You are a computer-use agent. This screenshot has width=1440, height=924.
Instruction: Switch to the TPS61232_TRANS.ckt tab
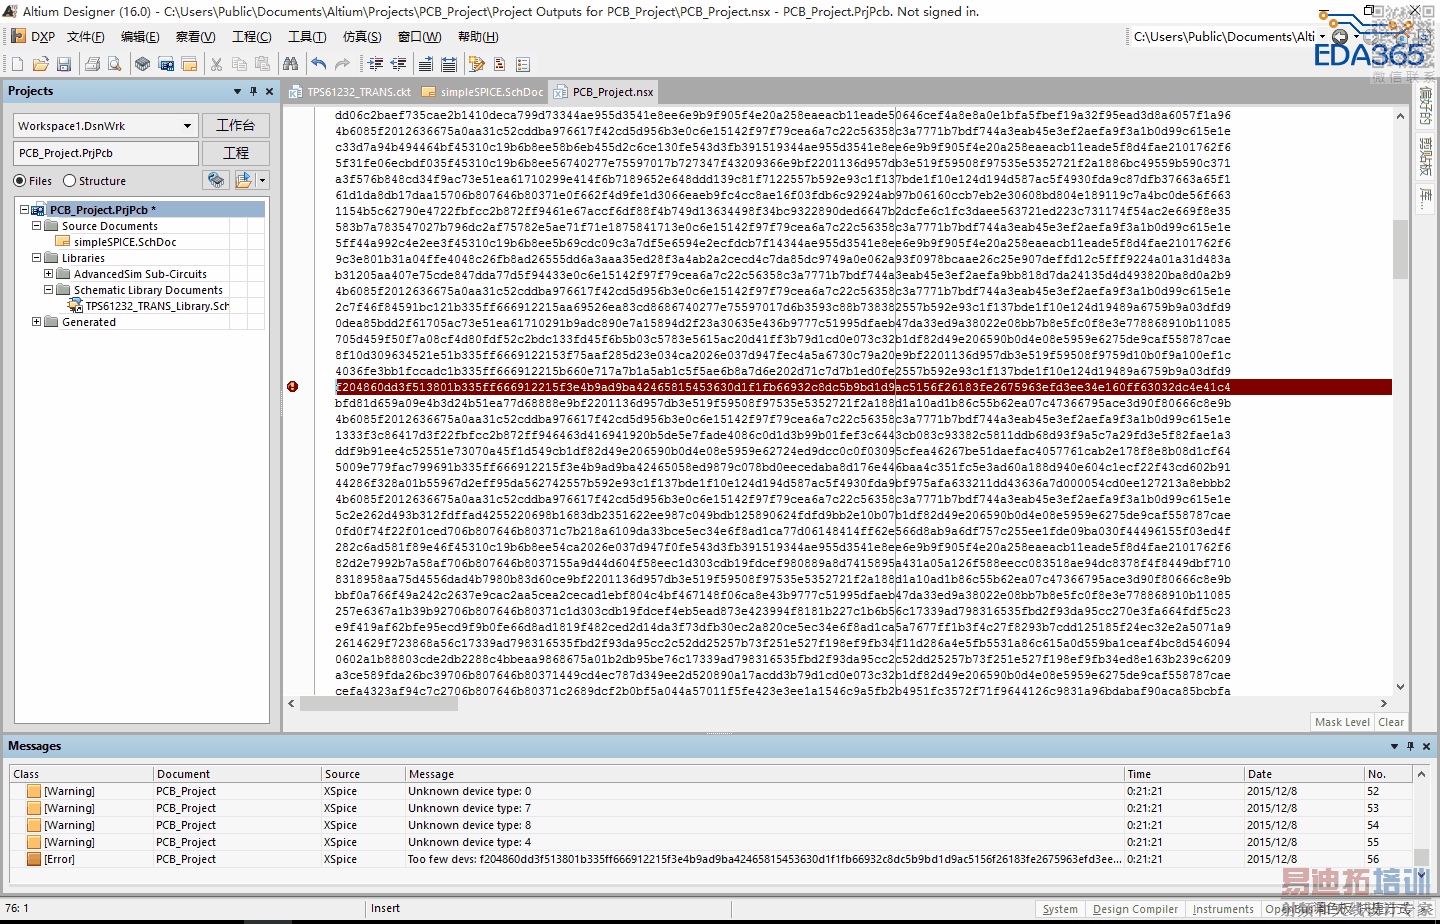(350, 92)
